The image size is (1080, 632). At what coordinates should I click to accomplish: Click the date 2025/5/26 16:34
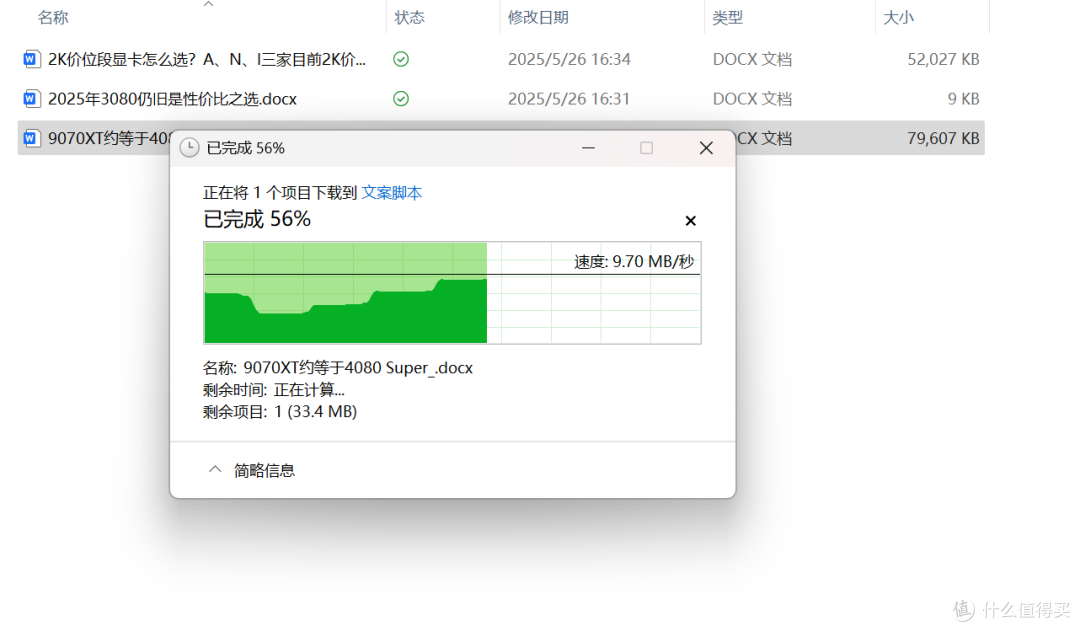point(569,59)
